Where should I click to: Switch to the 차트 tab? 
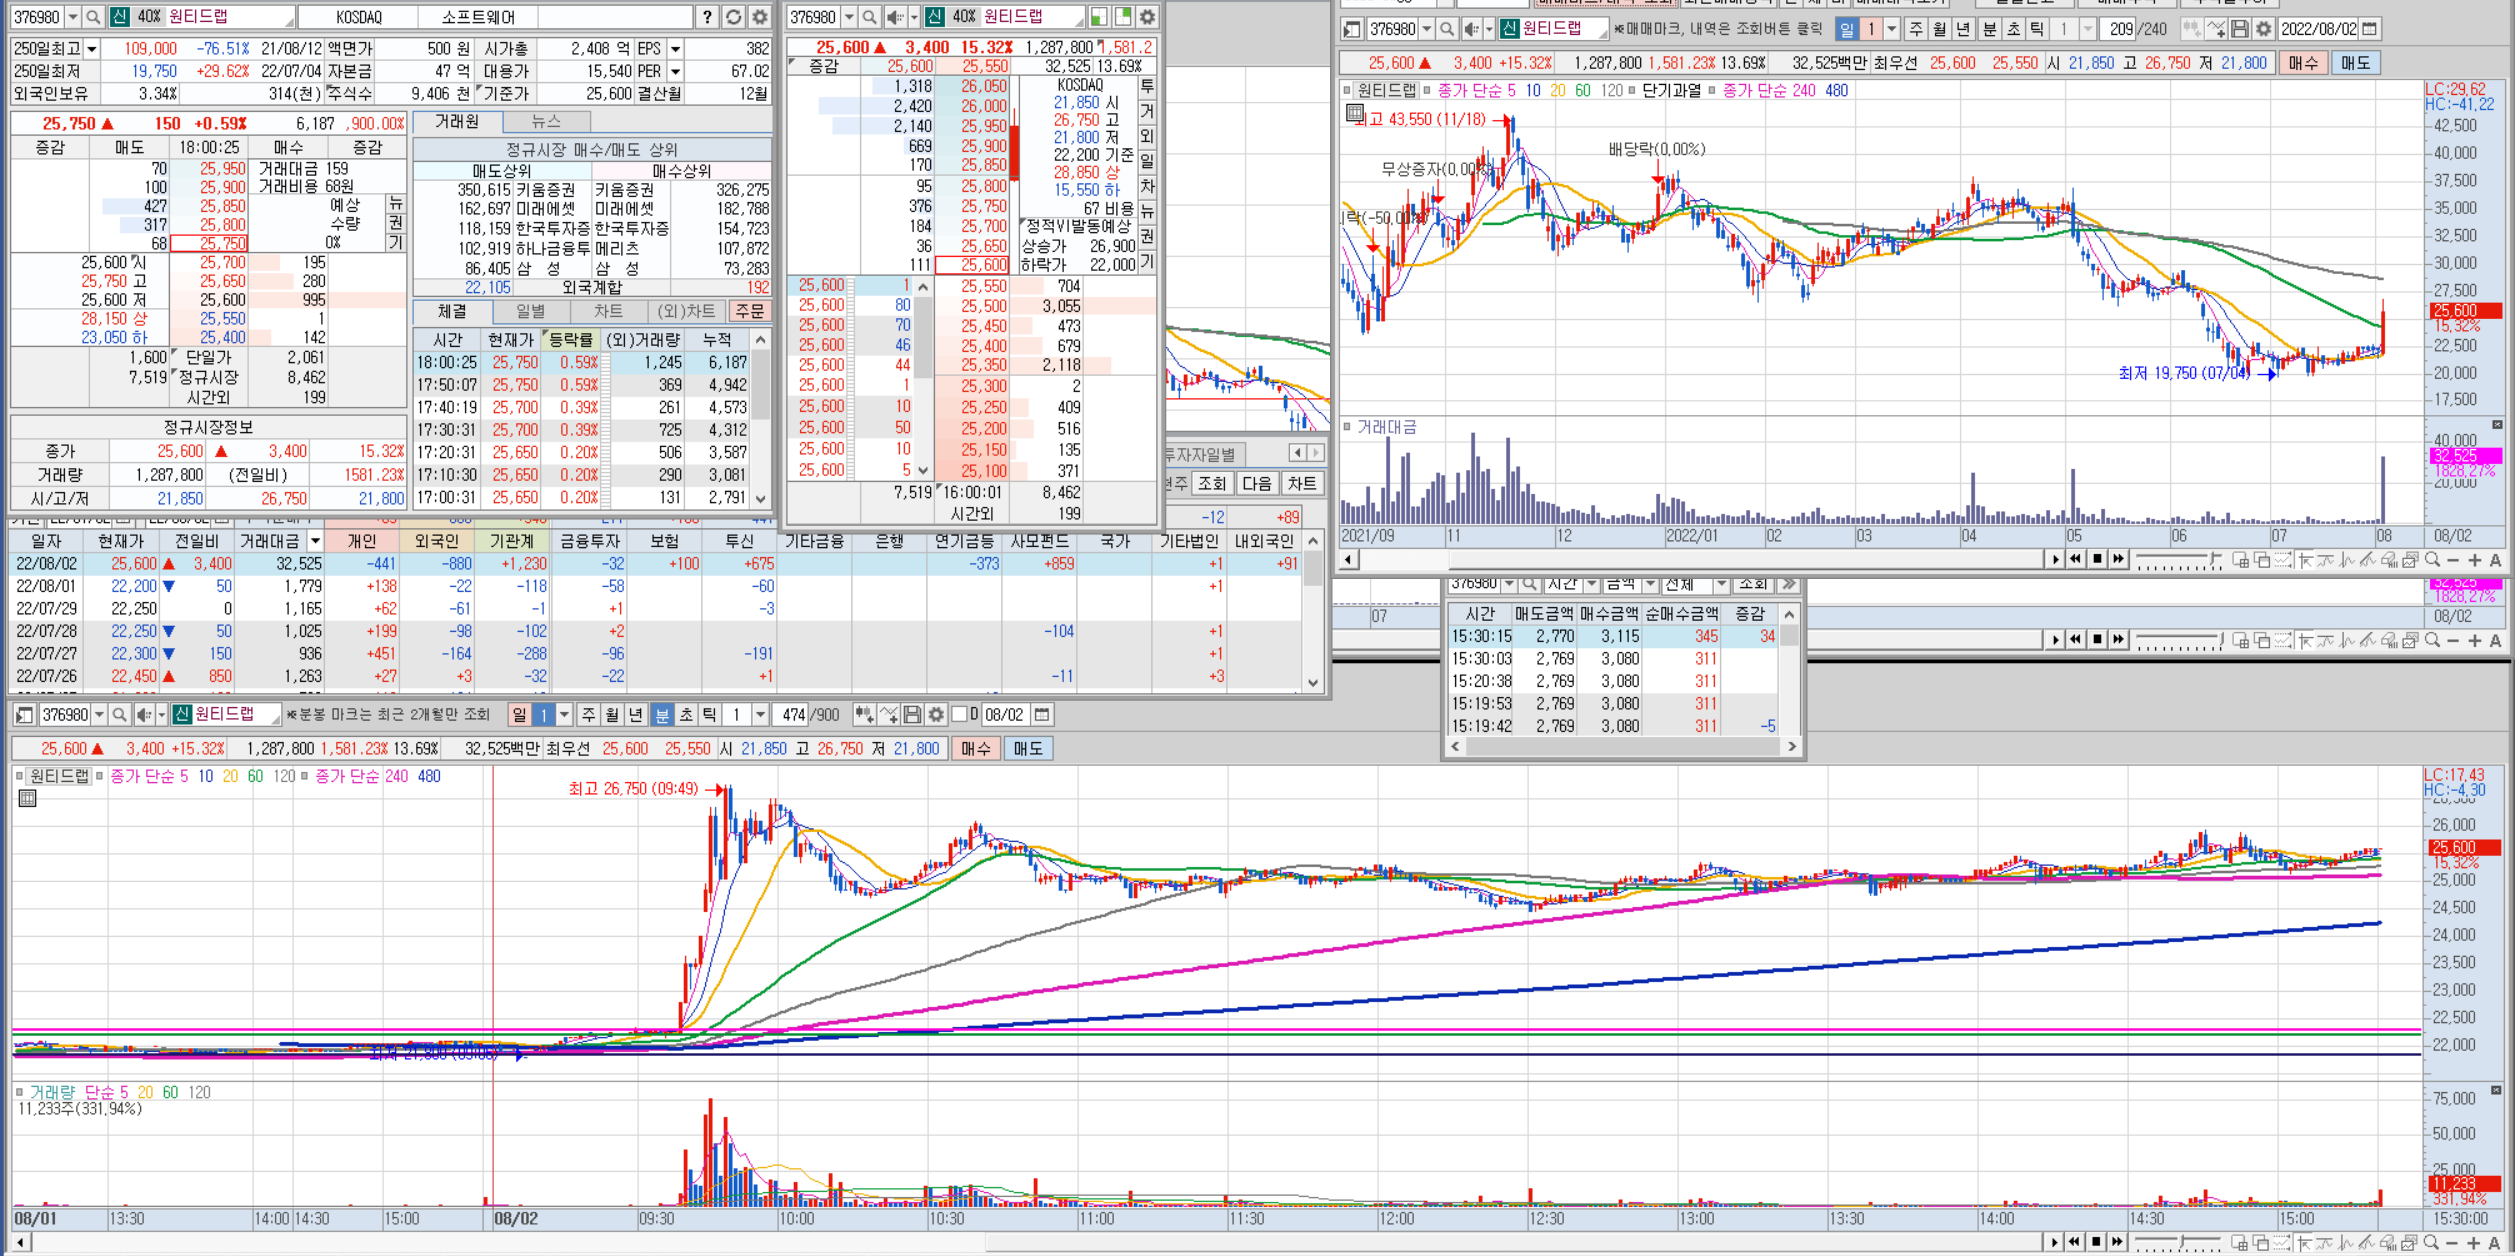point(608,311)
